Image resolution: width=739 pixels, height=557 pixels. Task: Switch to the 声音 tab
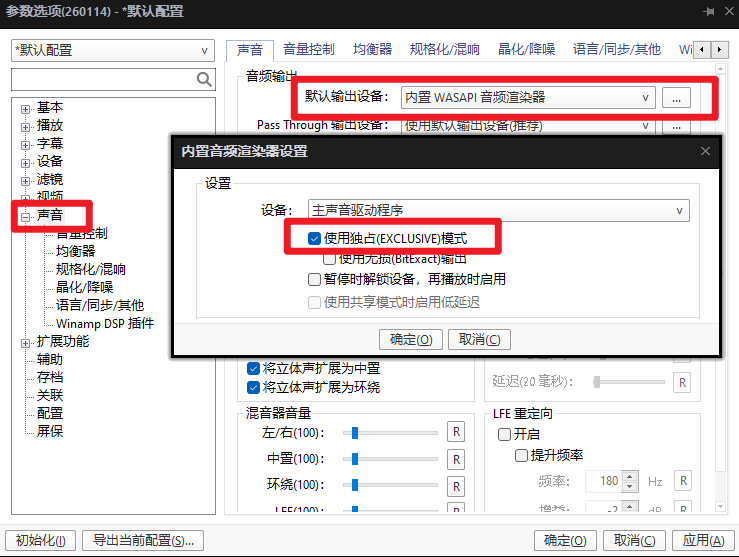click(x=250, y=49)
